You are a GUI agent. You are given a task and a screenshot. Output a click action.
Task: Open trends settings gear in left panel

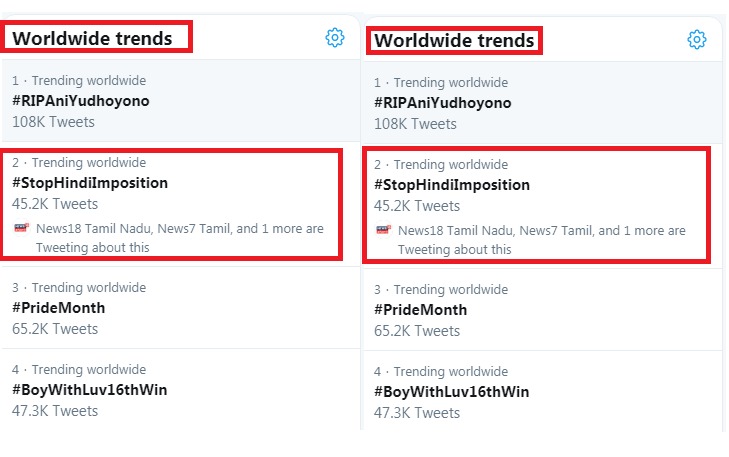335,37
